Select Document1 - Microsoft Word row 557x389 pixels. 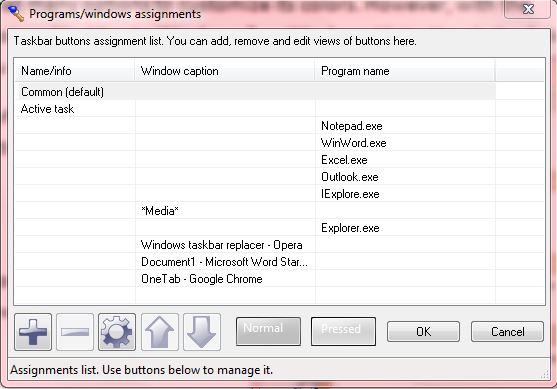pyautogui.click(x=255, y=262)
